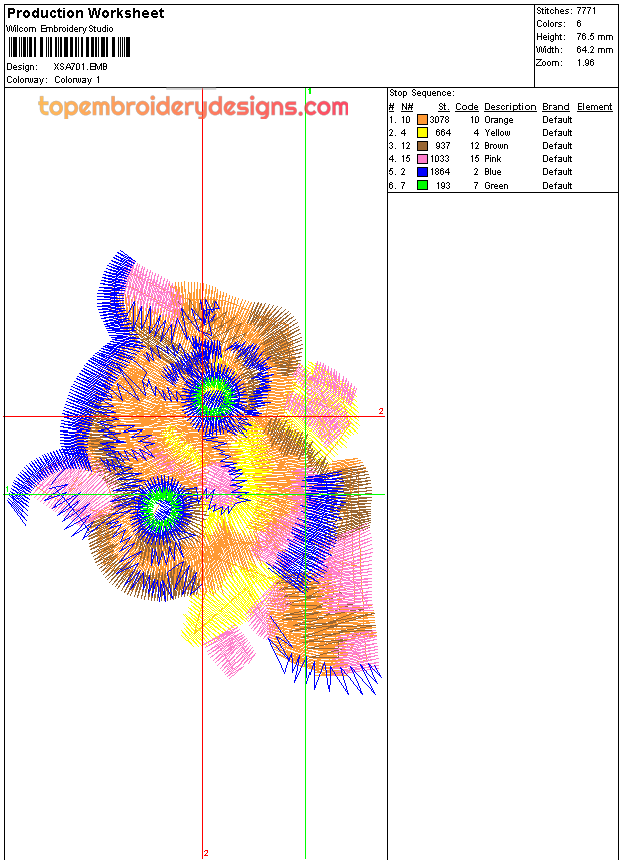The width and height of the screenshot is (620, 860).
Task: Click the Pink color swatch in stop sequence
Action: 422,159
